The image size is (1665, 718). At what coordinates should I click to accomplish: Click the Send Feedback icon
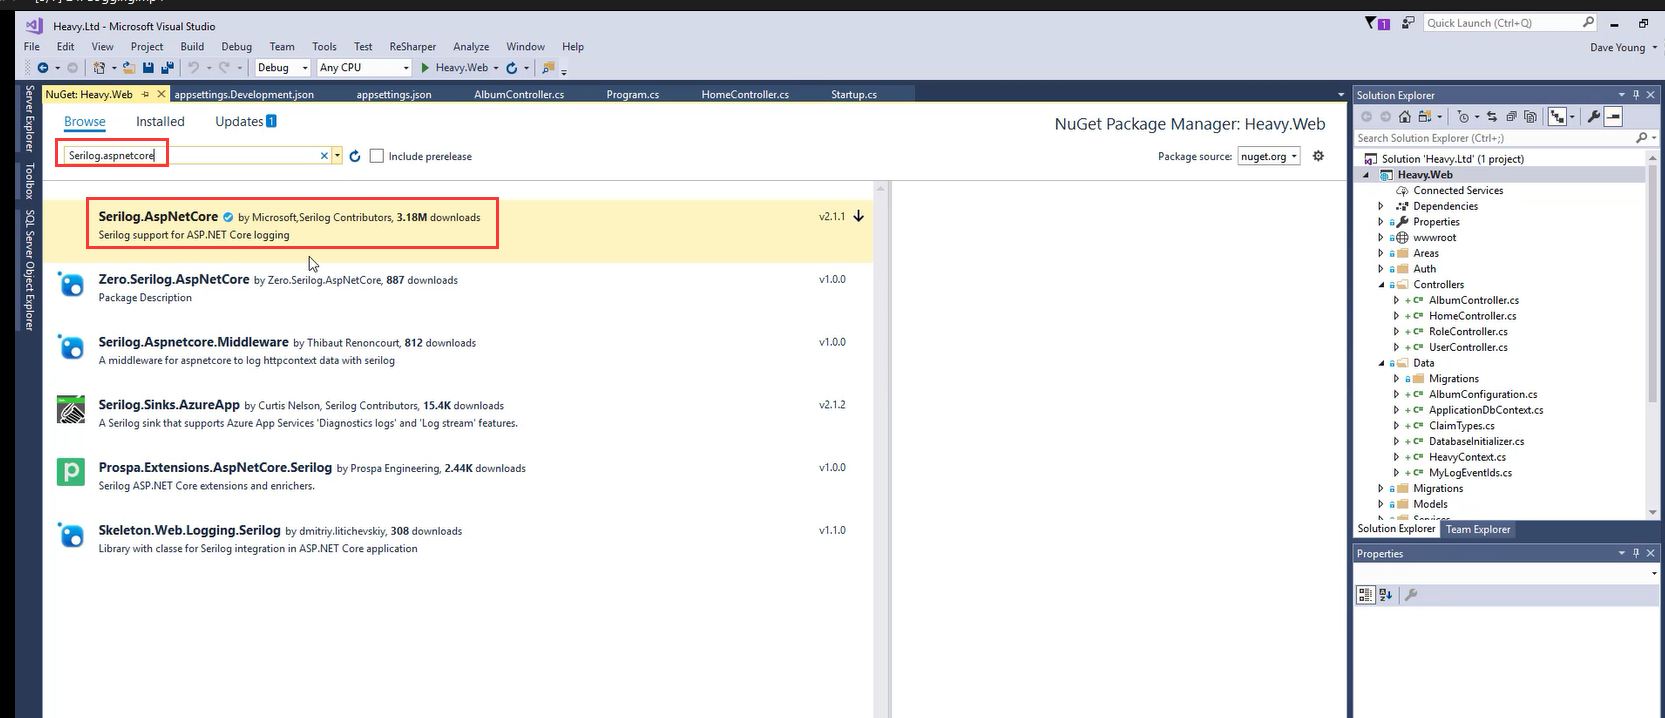coord(1408,23)
